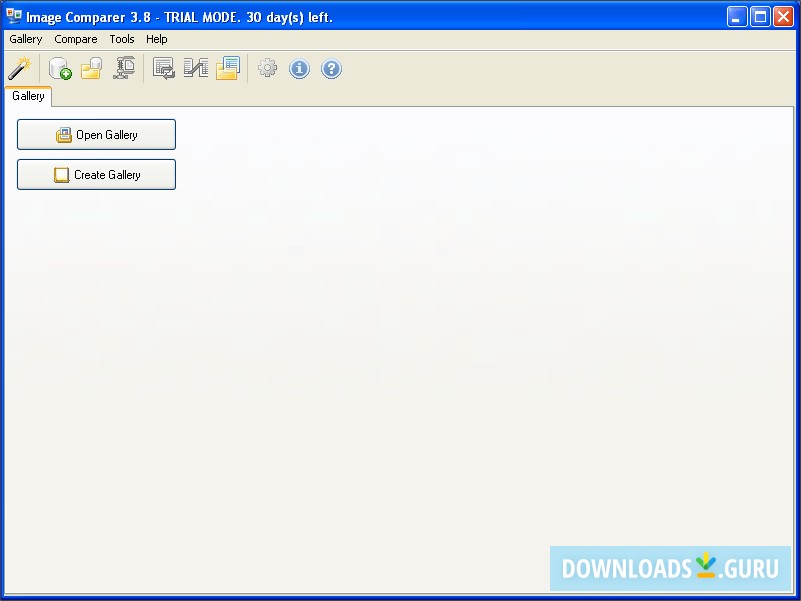Image resolution: width=801 pixels, height=601 pixels.
Task: Click the compact gallery press icon
Action: point(123,68)
